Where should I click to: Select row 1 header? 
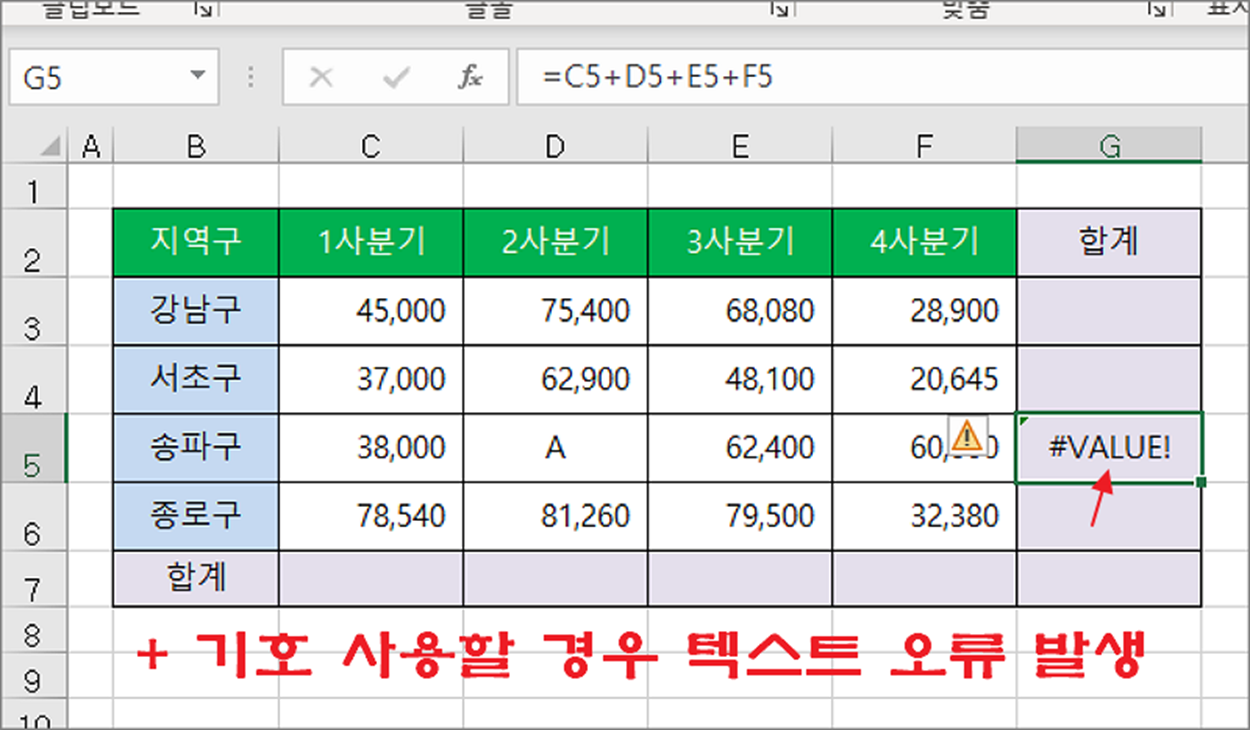(33, 188)
